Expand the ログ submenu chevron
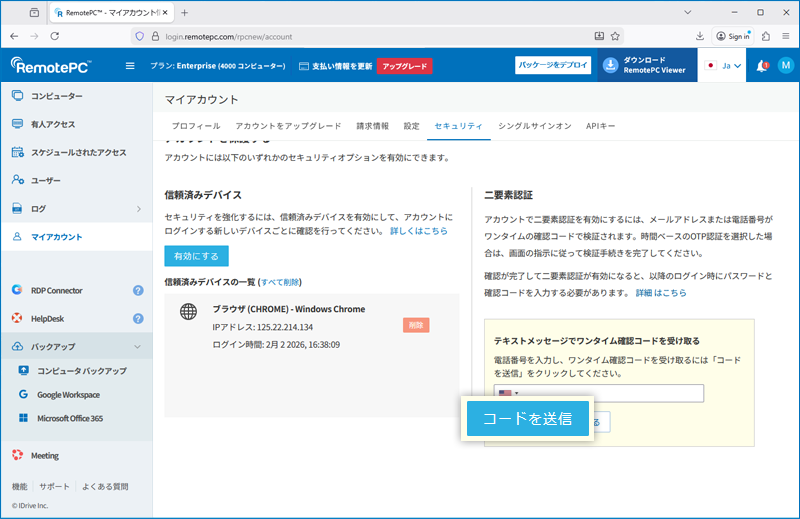The width and height of the screenshot is (800, 519). (139, 209)
